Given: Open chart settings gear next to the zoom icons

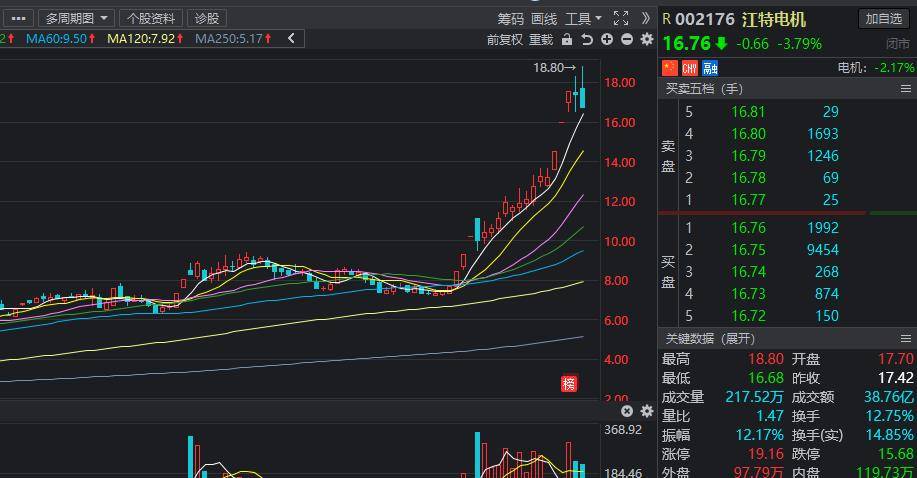Looking at the screenshot, I should [646, 39].
